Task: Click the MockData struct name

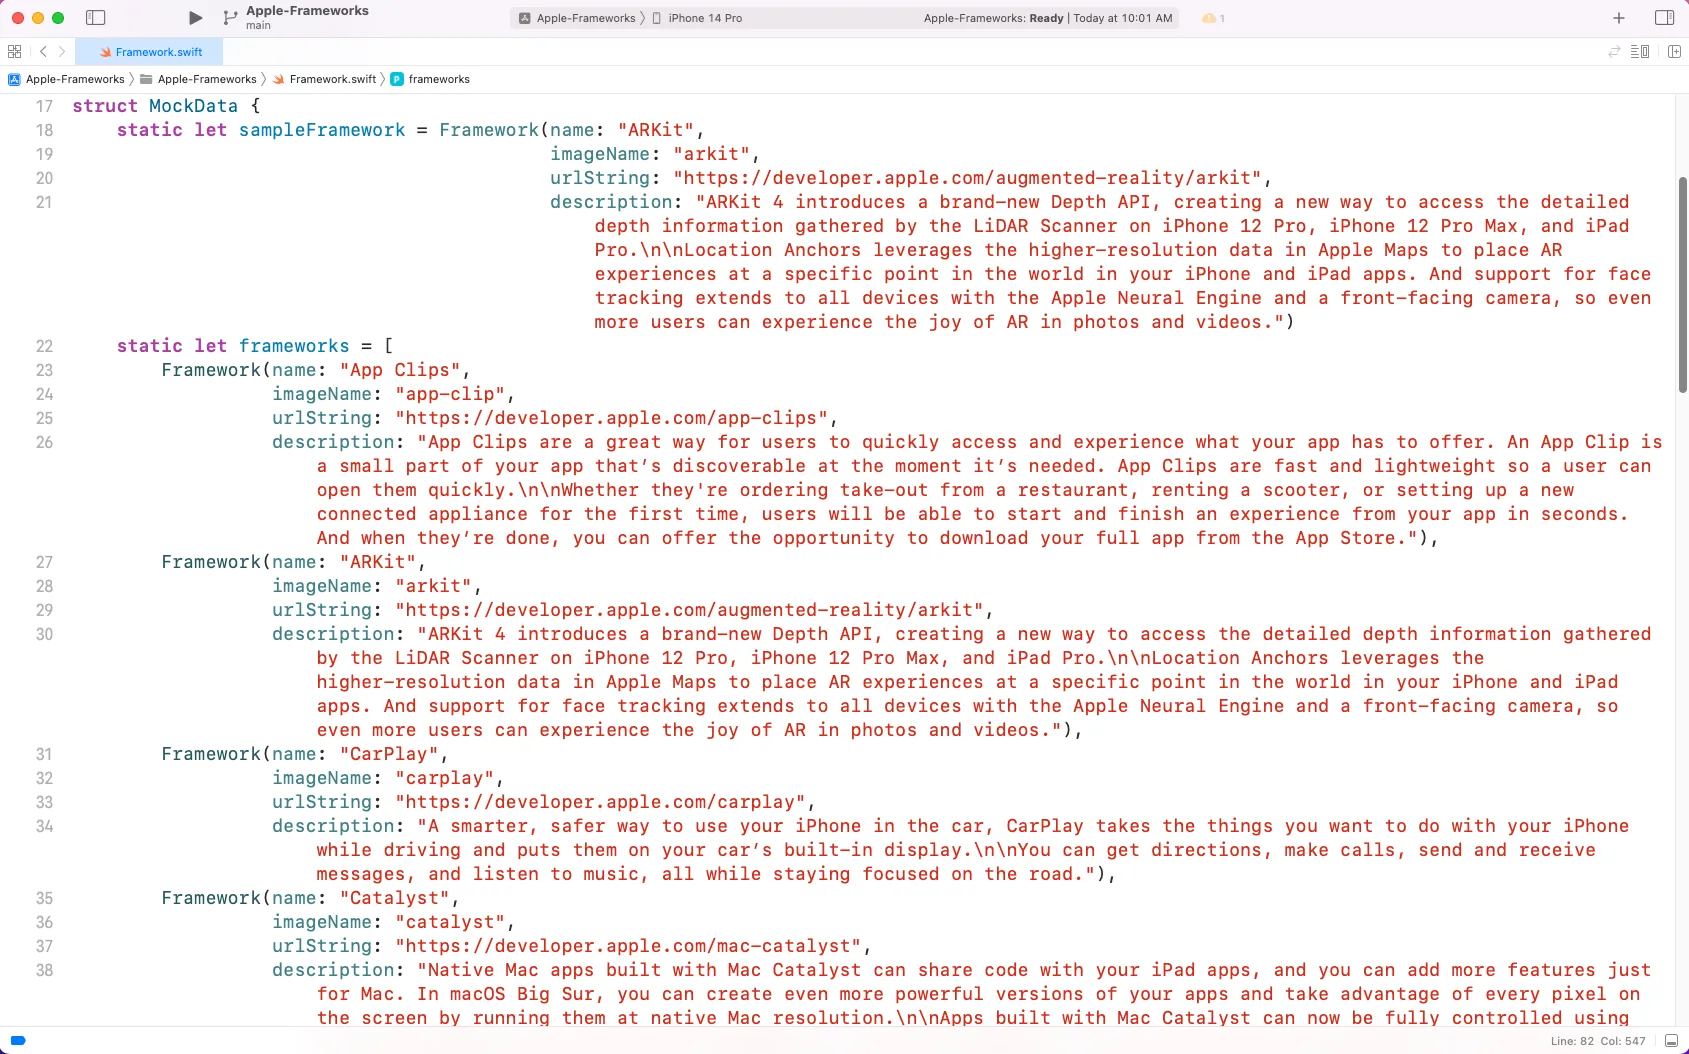Action: [194, 106]
